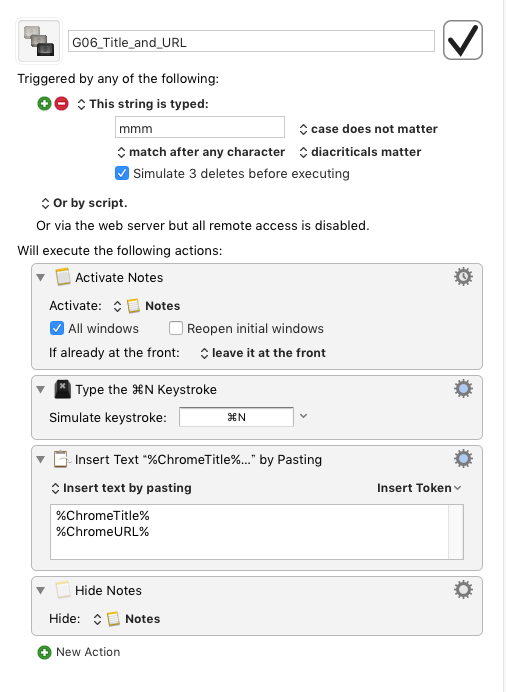This screenshot has width=506, height=692.
Task: Click green plus New Action icon
Action: click(44, 652)
